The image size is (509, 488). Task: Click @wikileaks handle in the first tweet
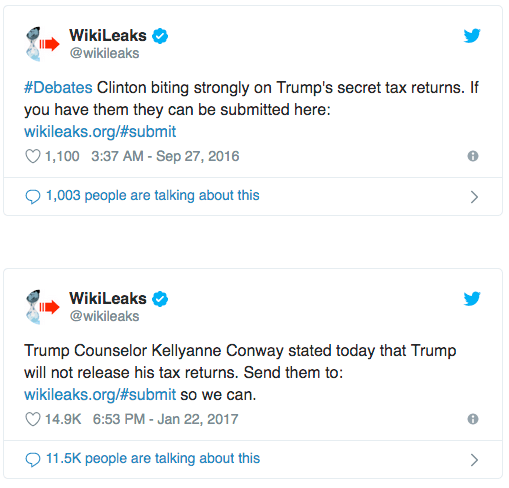point(104,53)
